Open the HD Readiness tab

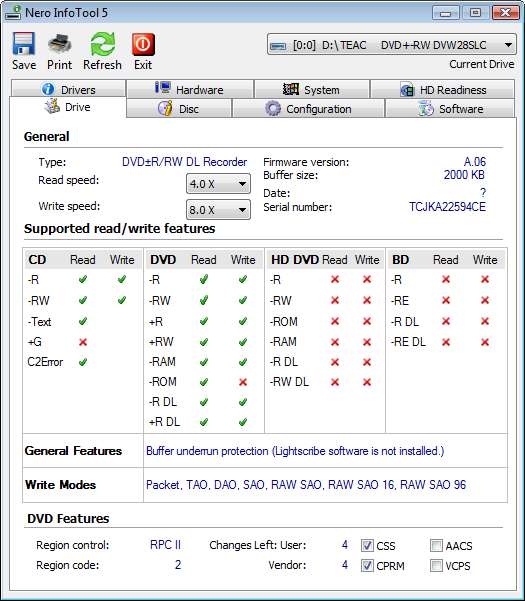point(443,89)
